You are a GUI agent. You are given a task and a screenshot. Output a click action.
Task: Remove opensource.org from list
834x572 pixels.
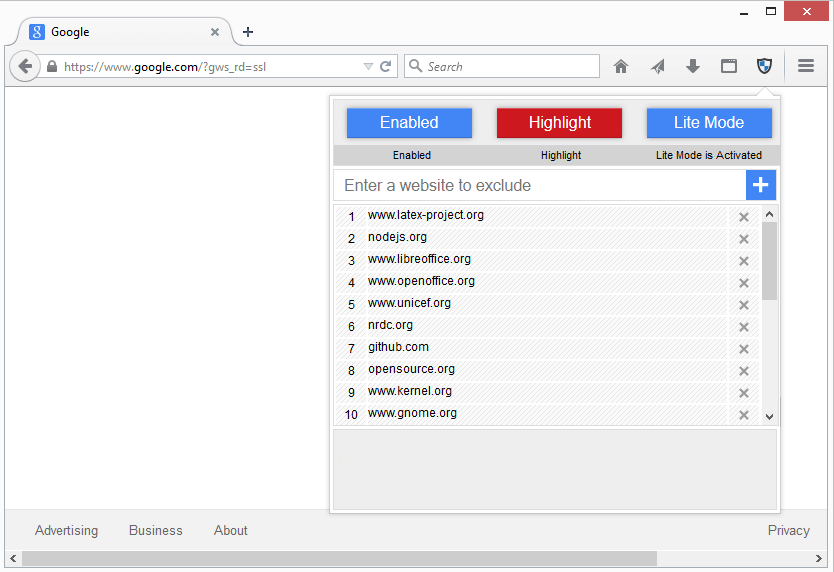(744, 371)
